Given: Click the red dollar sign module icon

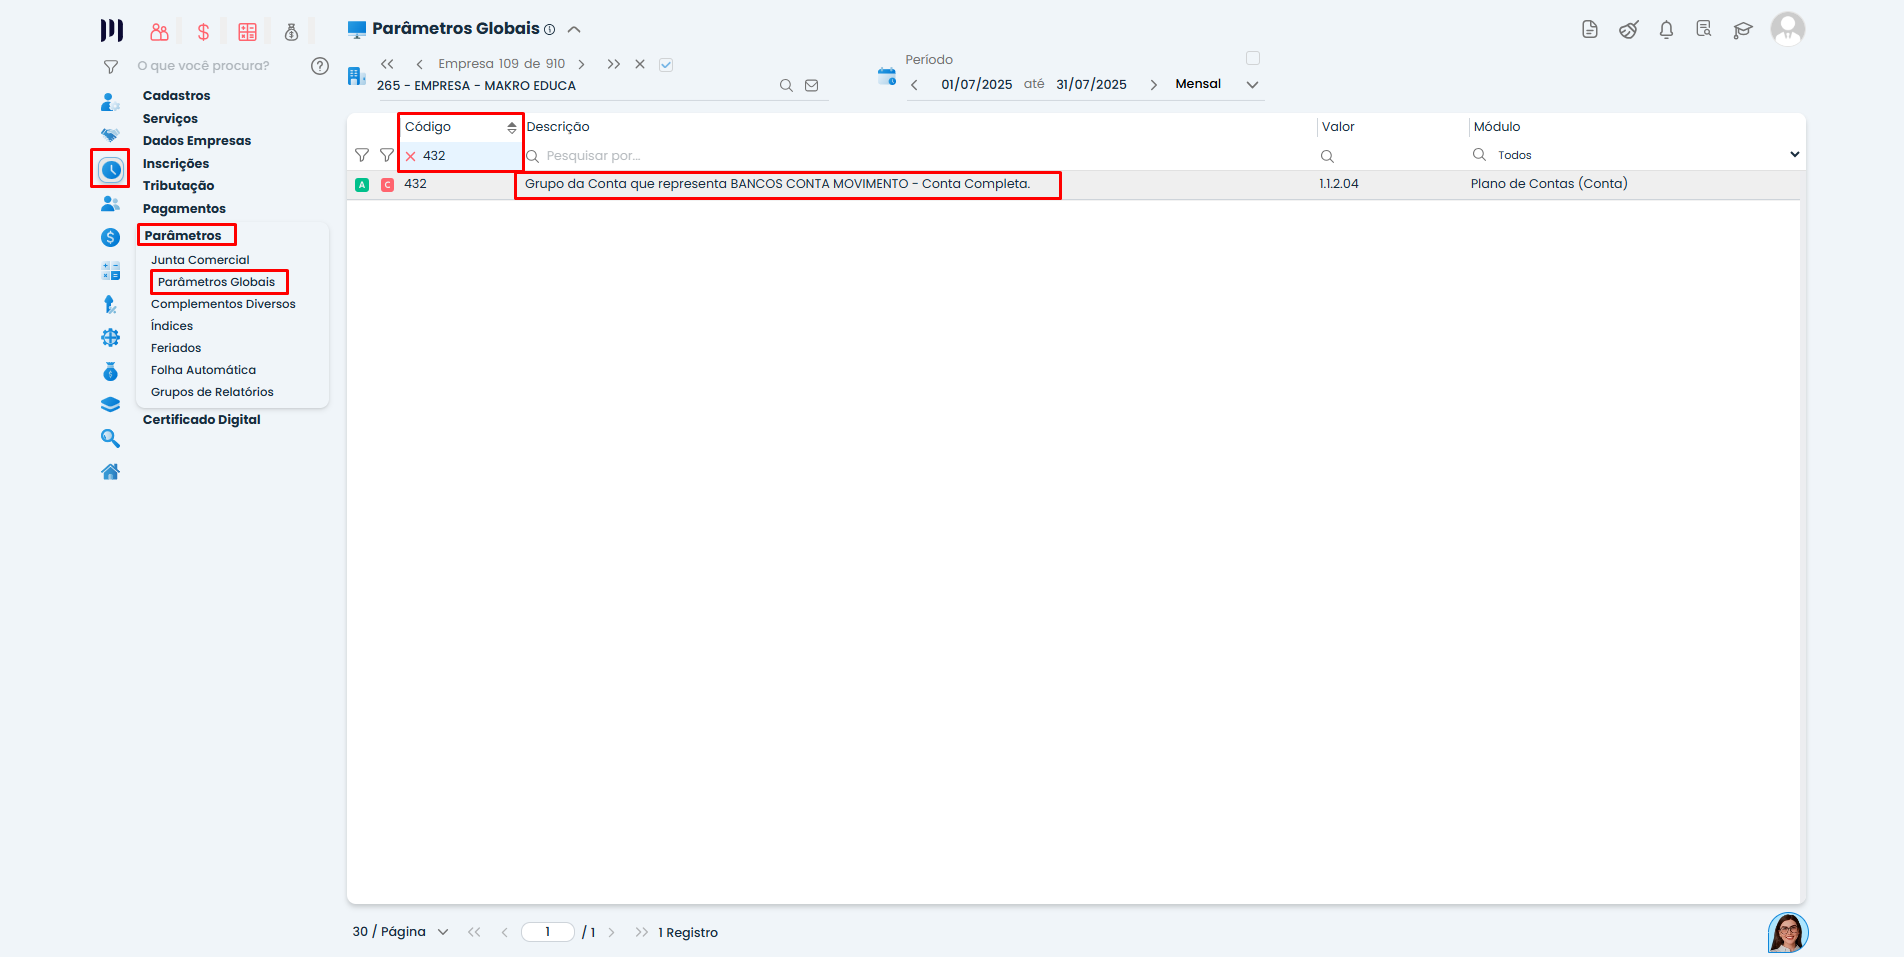Looking at the screenshot, I should pos(203,32).
